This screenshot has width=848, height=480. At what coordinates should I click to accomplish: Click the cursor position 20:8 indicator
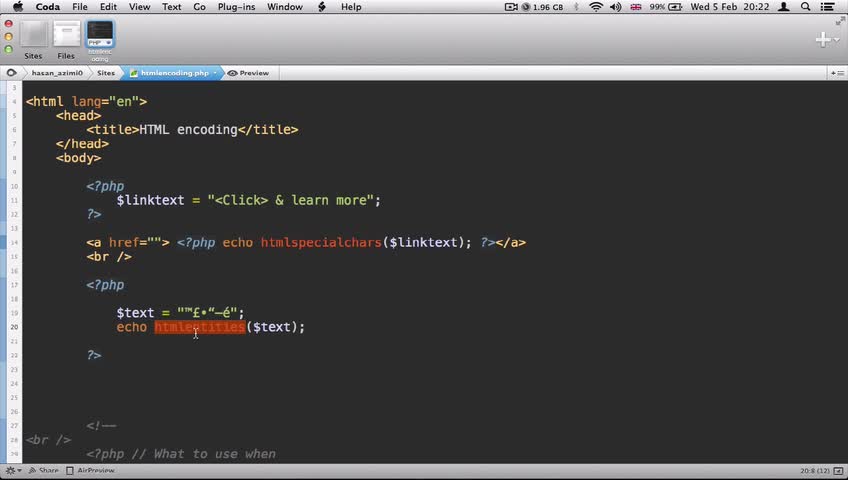(814, 471)
